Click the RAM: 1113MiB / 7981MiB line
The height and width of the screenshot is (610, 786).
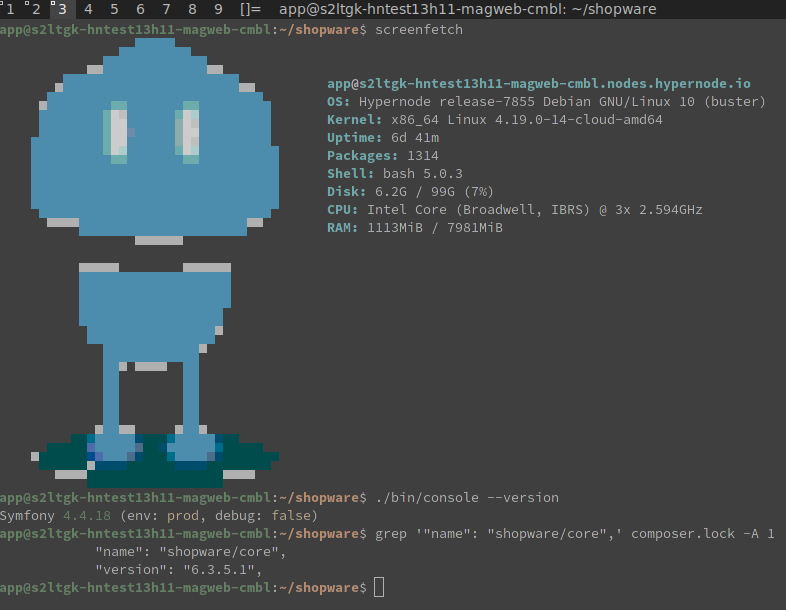[x=415, y=228]
